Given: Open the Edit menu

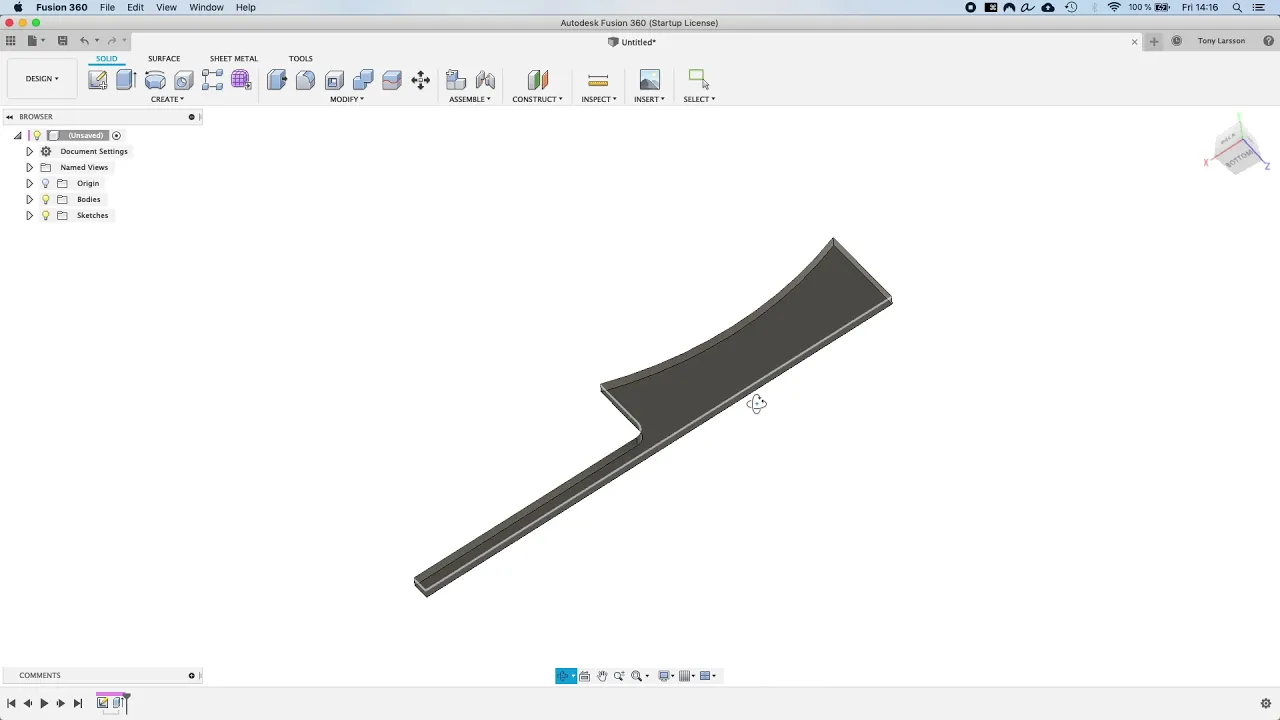Looking at the screenshot, I should click(x=135, y=7).
